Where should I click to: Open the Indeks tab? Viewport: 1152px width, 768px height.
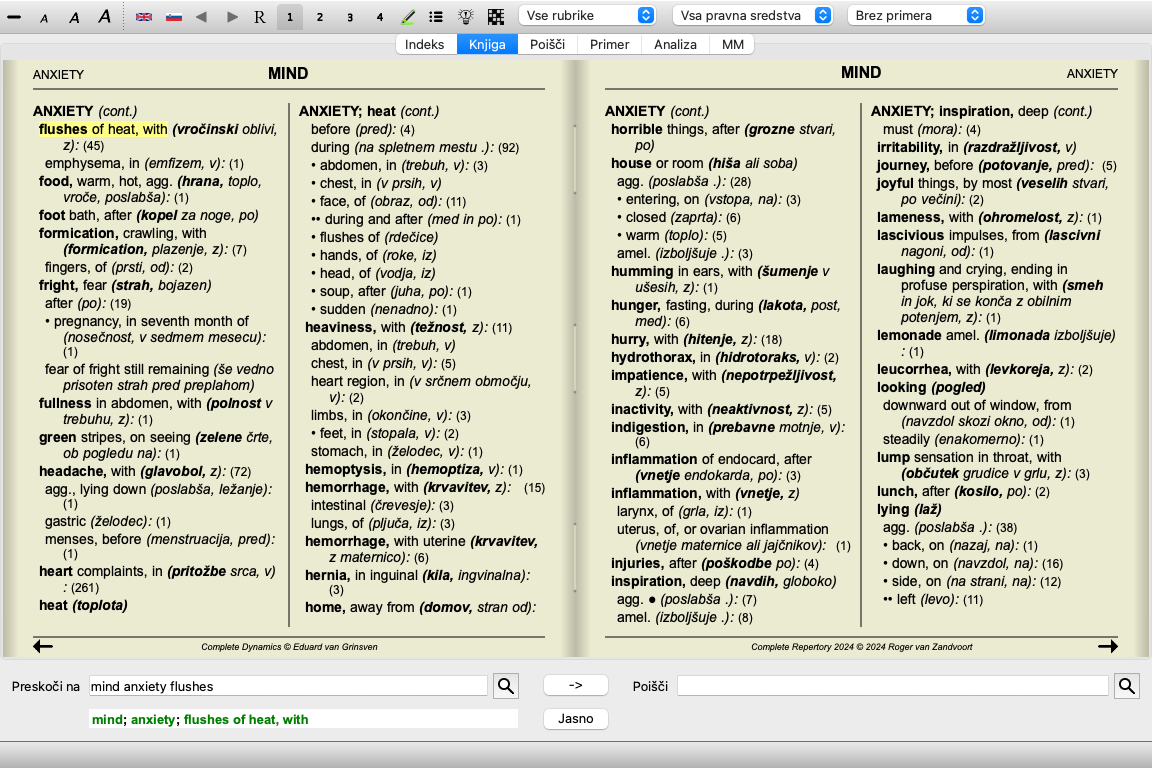tap(425, 45)
